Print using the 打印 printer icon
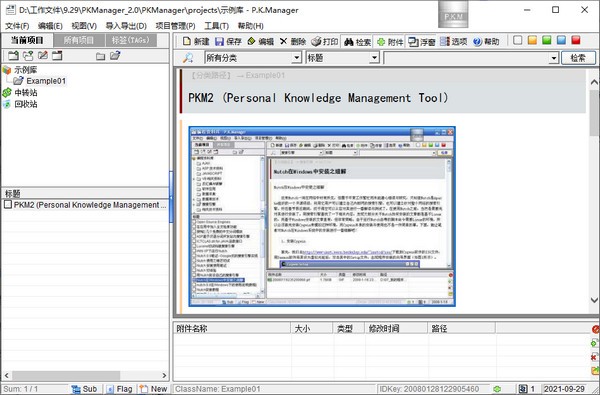 [316, 41]
